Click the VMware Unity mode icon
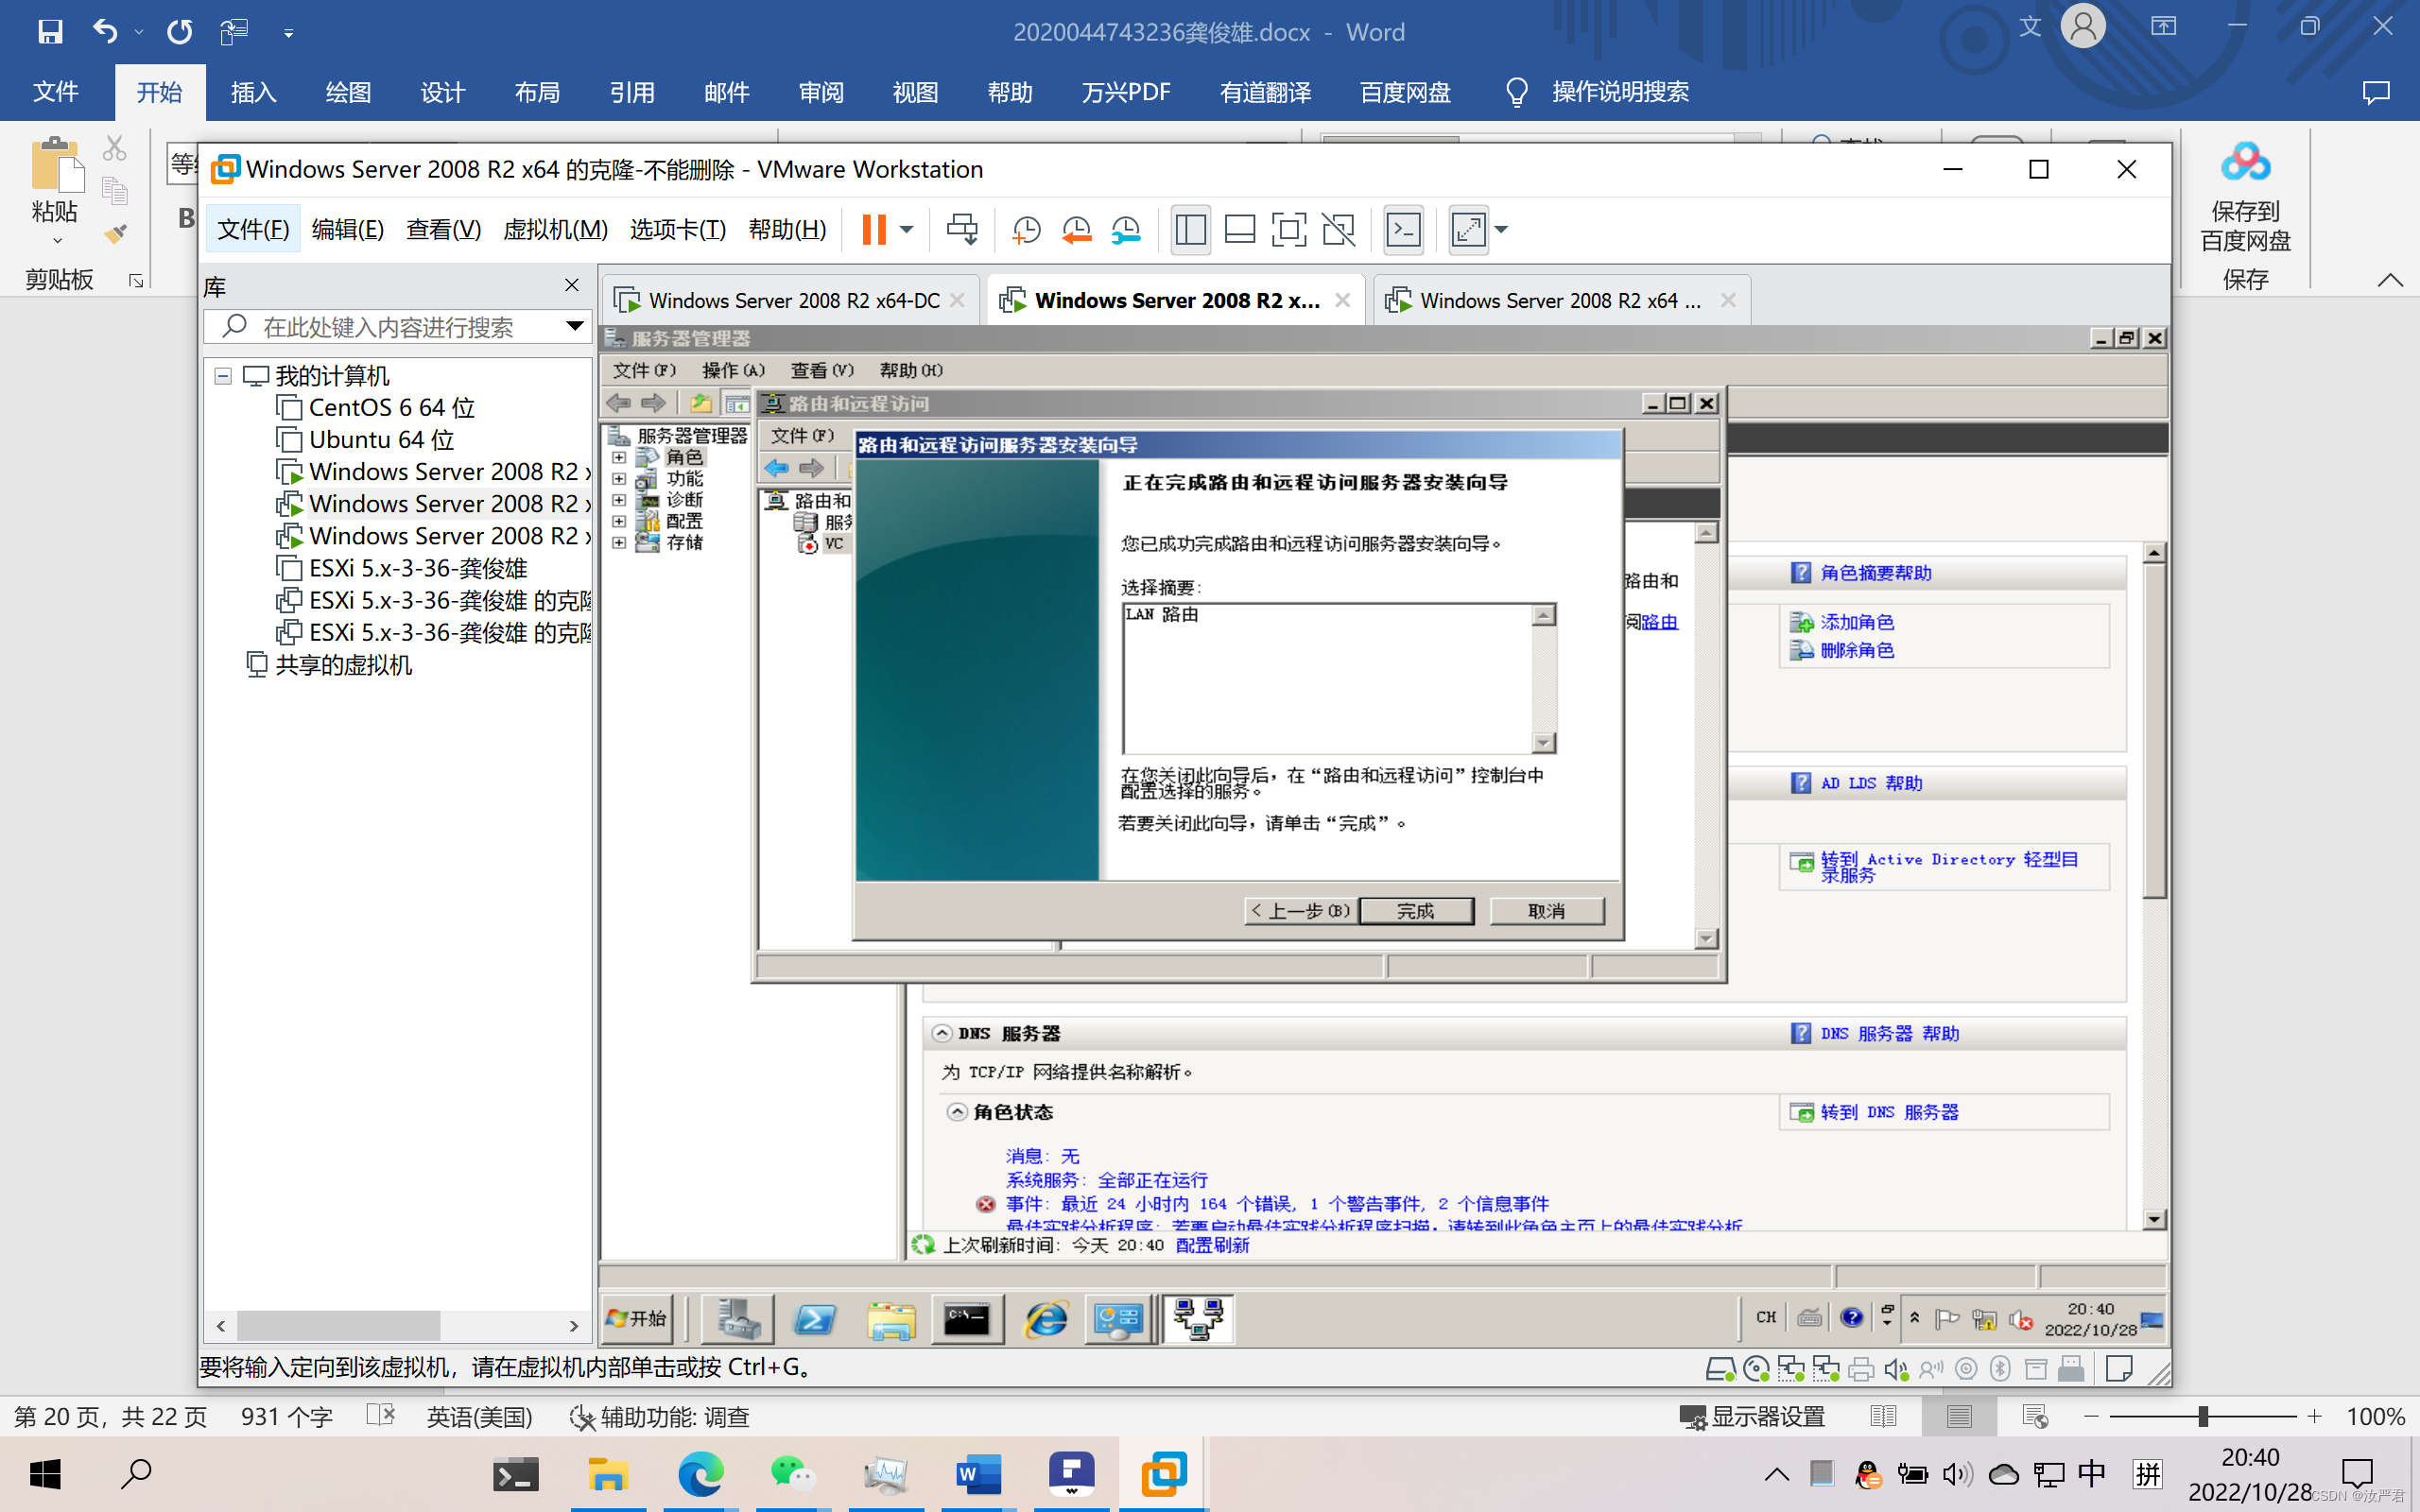 (1338, 230)
